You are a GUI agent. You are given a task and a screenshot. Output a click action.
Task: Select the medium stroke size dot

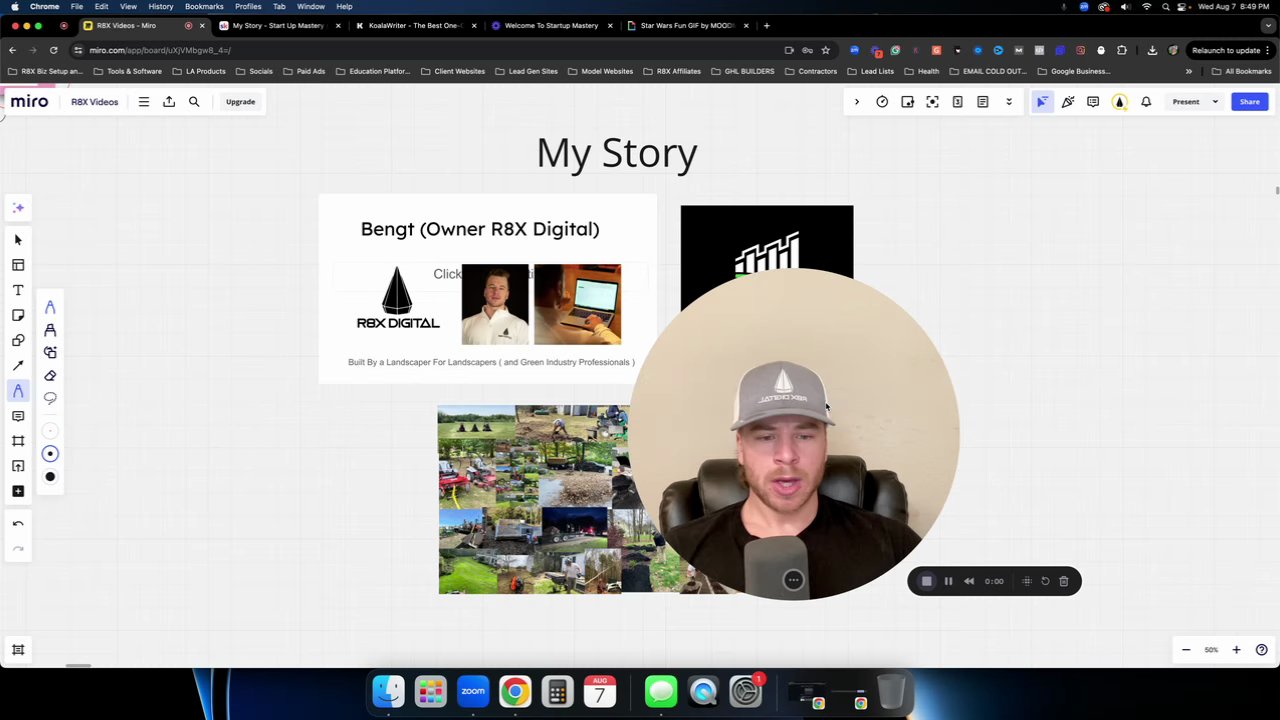click(50, 453)
